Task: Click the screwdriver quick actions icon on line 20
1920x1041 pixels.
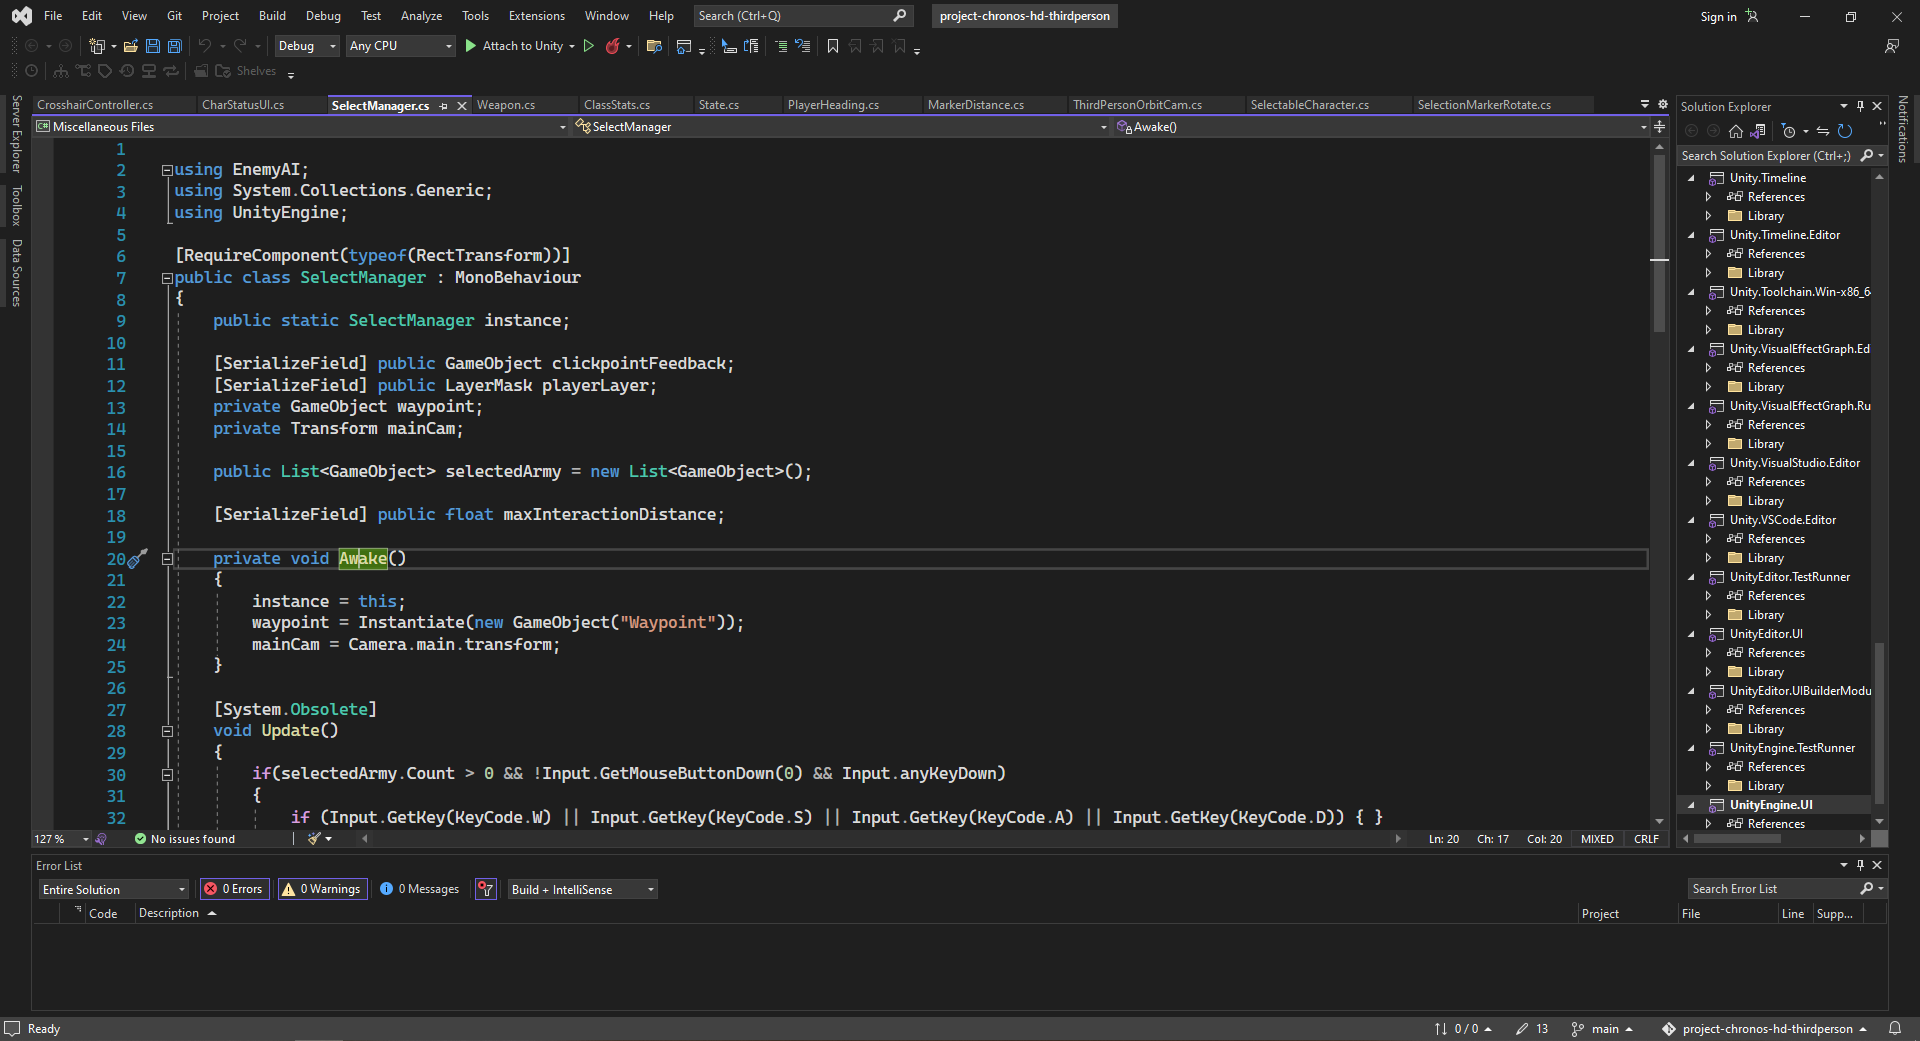Action: coord(138,558)
